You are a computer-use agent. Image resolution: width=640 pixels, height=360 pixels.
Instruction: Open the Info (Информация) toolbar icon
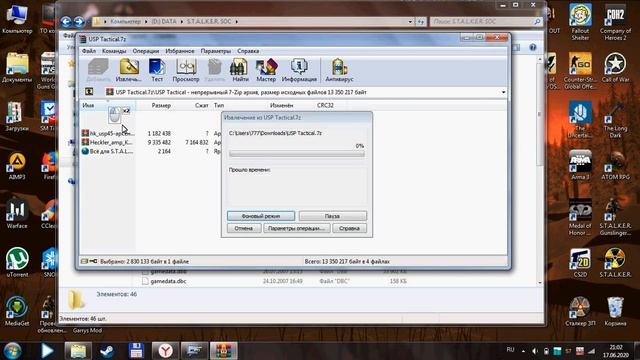point(299,70)
